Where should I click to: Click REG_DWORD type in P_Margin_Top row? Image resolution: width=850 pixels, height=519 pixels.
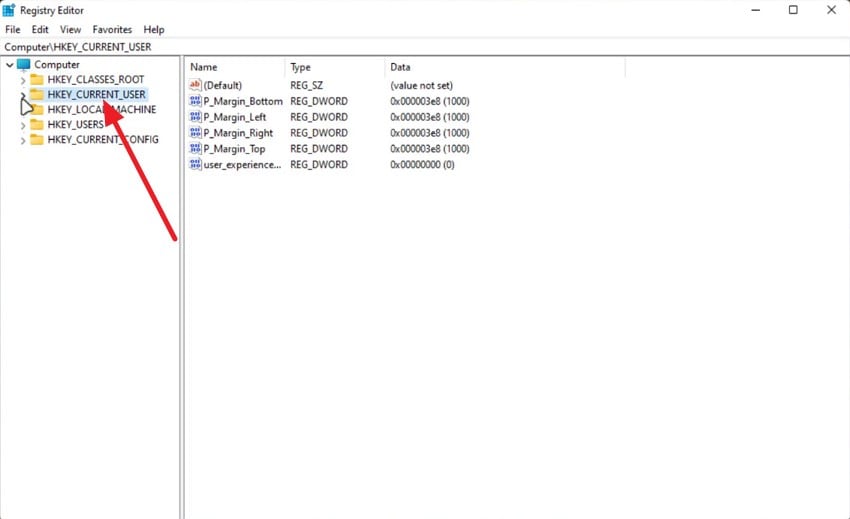(319, 148)
